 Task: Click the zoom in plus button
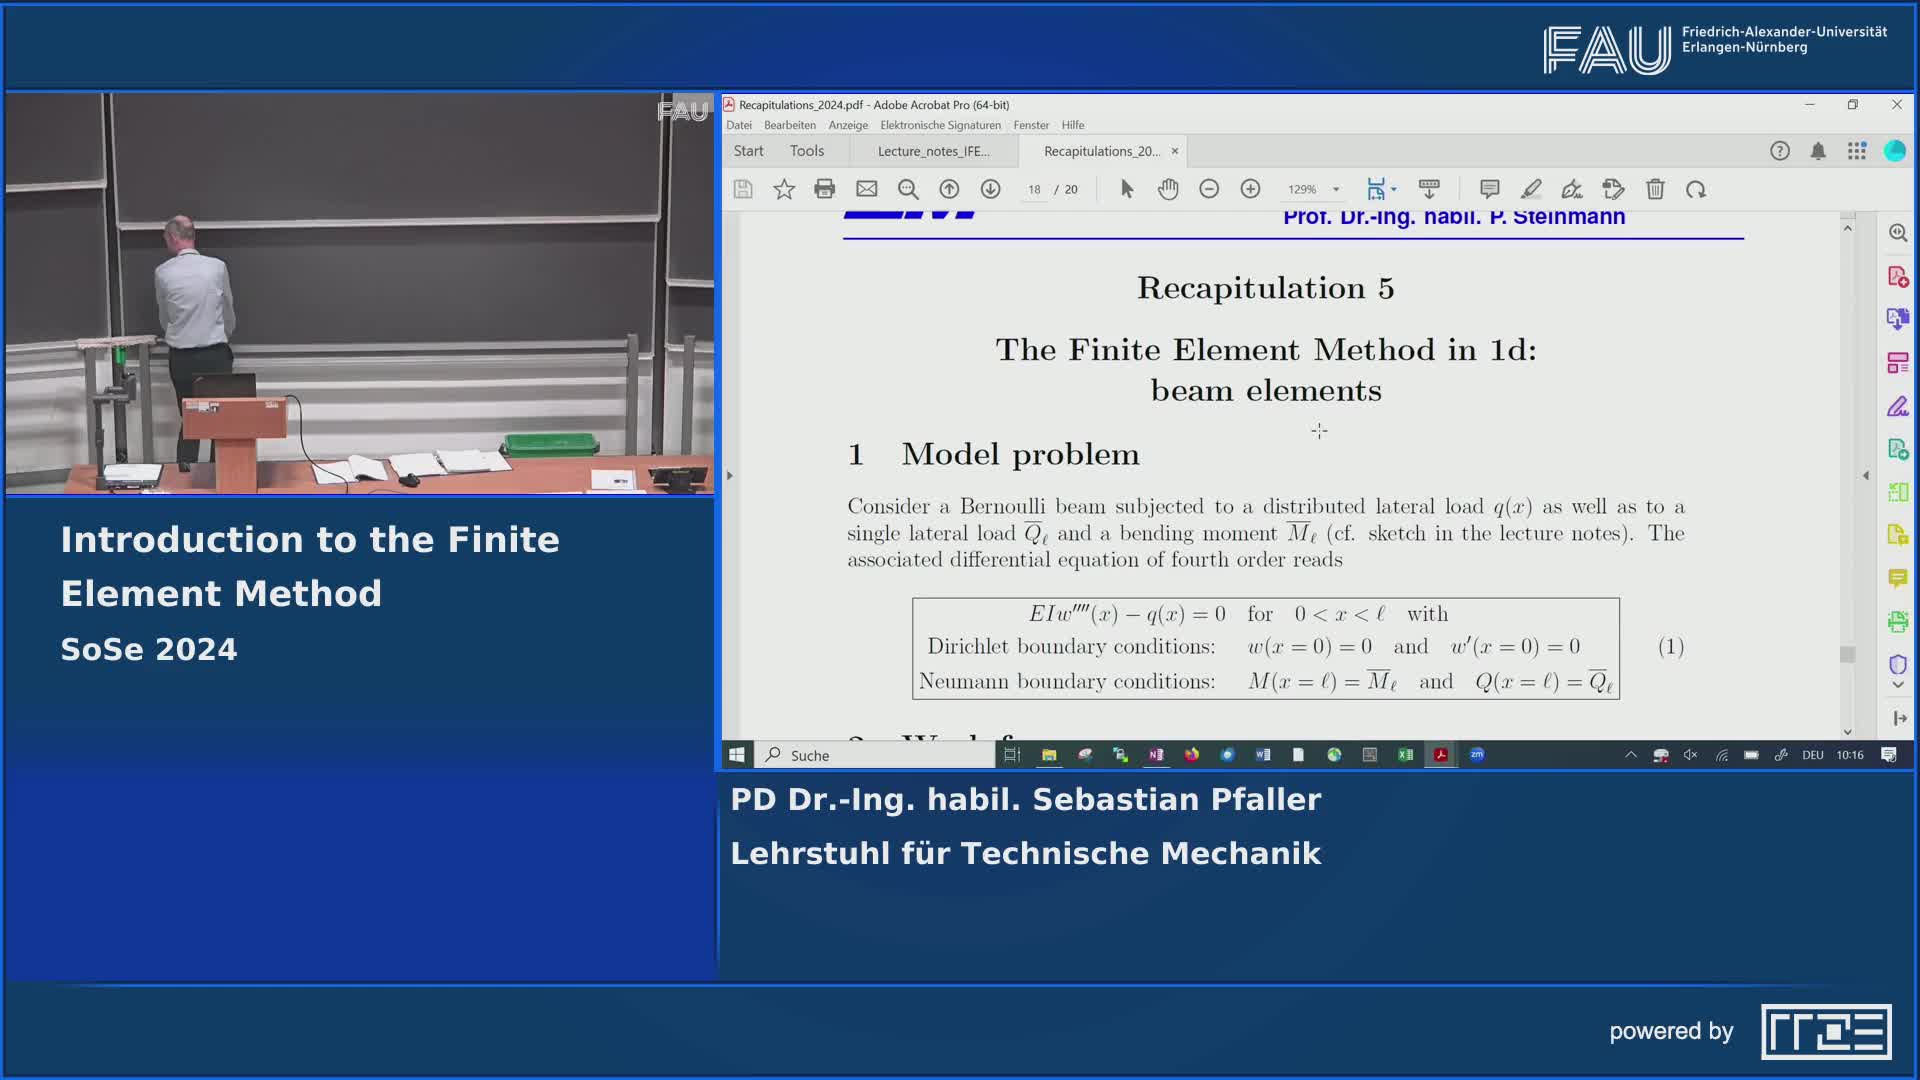(1250, 189)
